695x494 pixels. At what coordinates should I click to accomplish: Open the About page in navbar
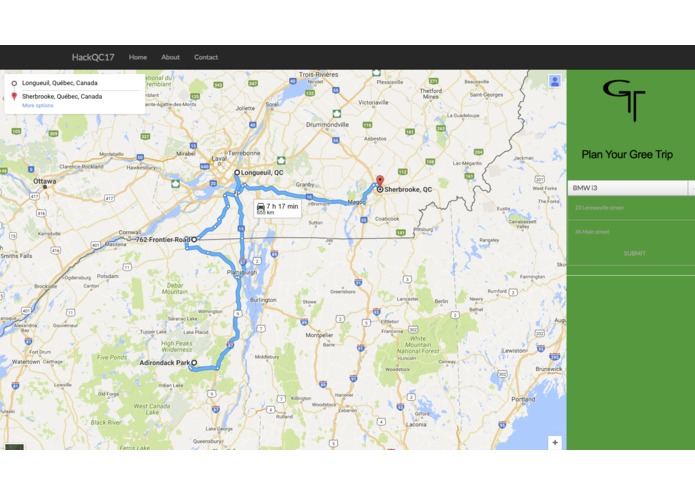(x=170, y=57)
